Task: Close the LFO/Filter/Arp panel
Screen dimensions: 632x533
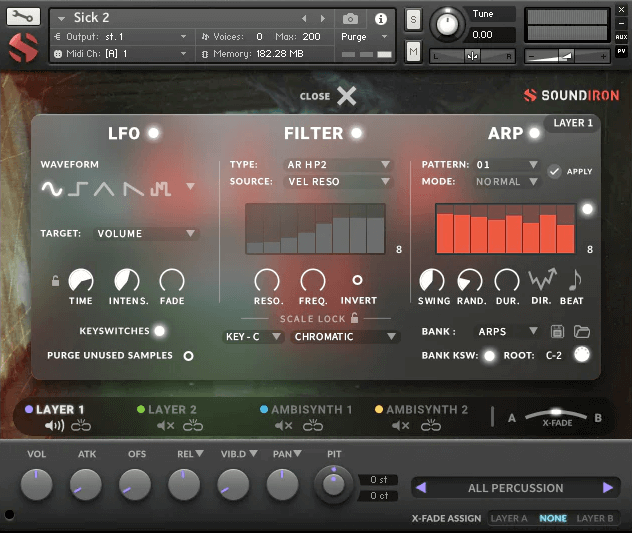Action: (x=346, y=96)
